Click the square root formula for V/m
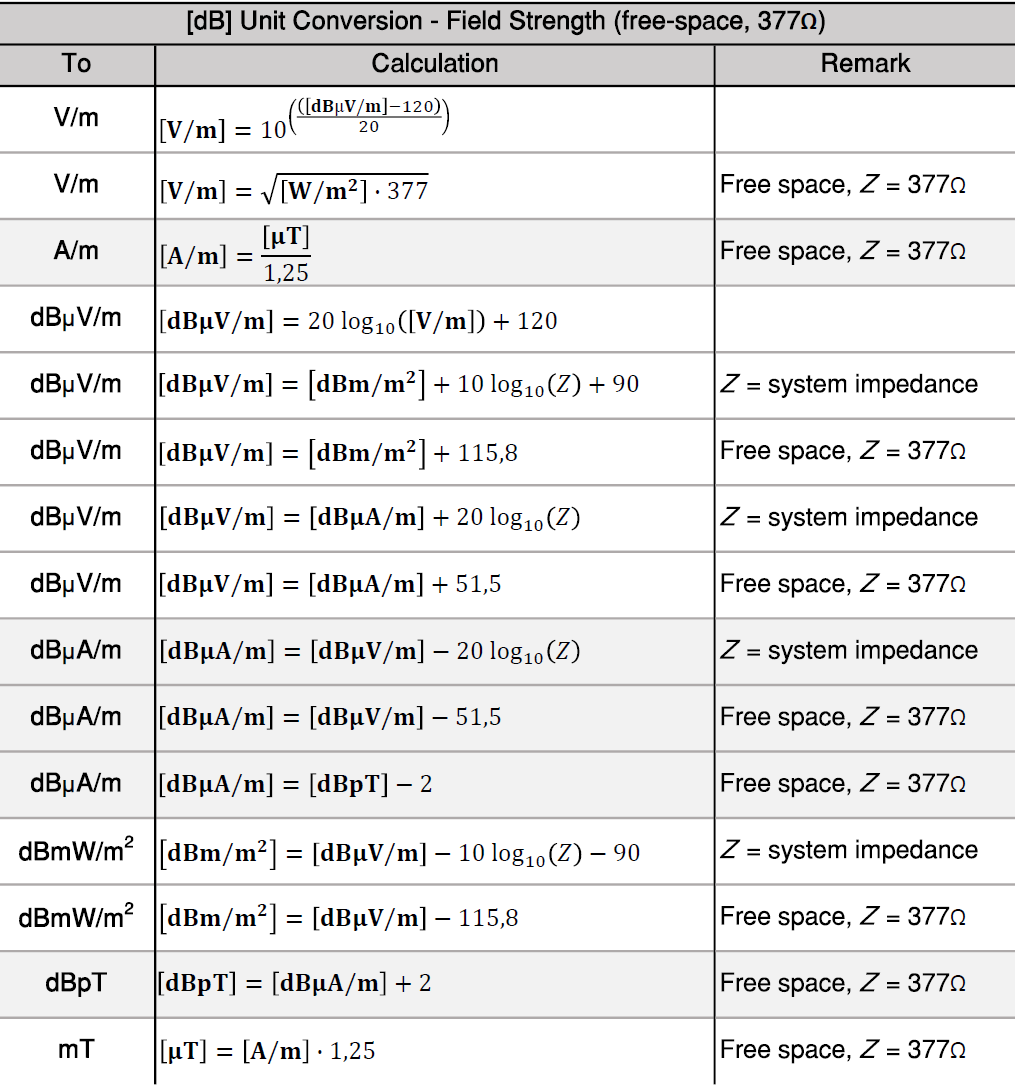 [x=294, y=188]
